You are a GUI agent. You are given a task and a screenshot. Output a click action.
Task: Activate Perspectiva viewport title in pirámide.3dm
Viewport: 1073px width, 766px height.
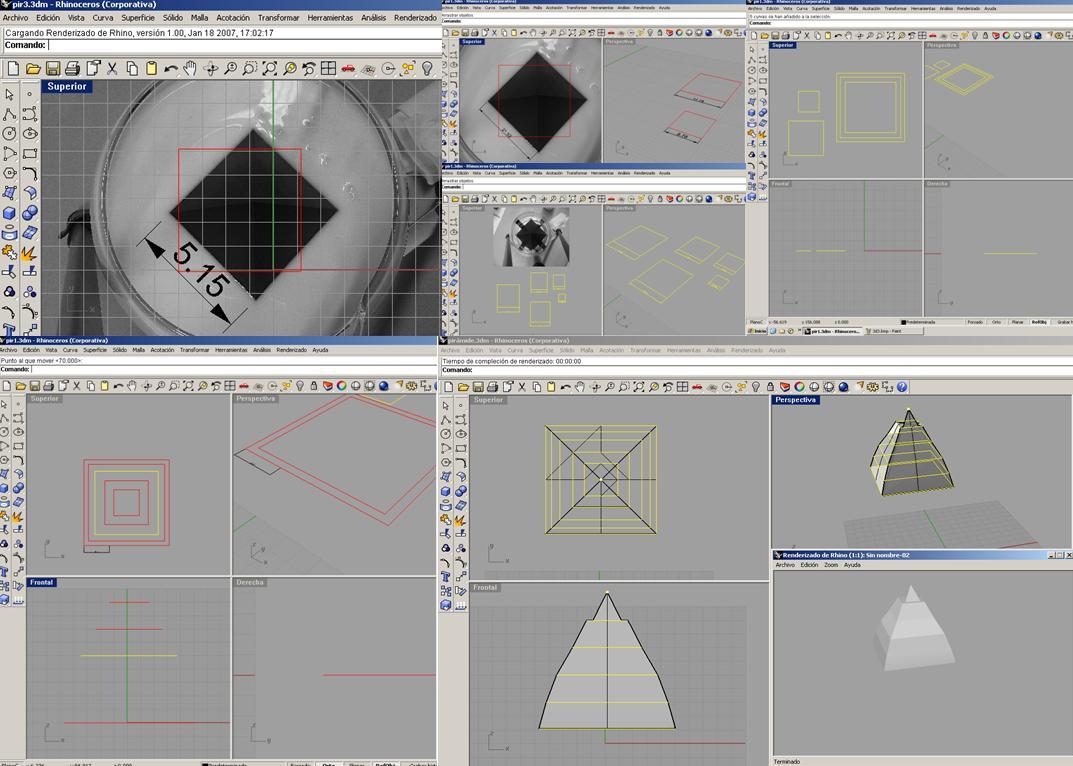click(795, 400)
